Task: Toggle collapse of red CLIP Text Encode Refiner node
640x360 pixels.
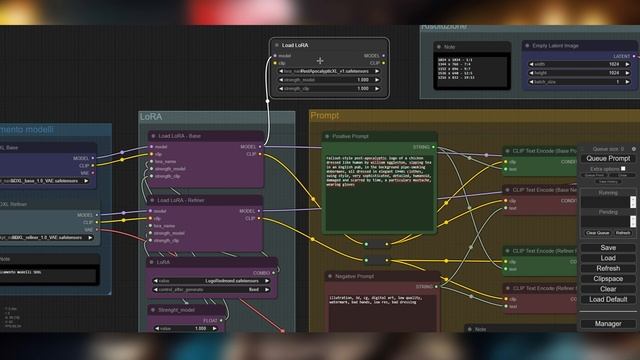Action: pyautogui.click(x=507, y=288)
